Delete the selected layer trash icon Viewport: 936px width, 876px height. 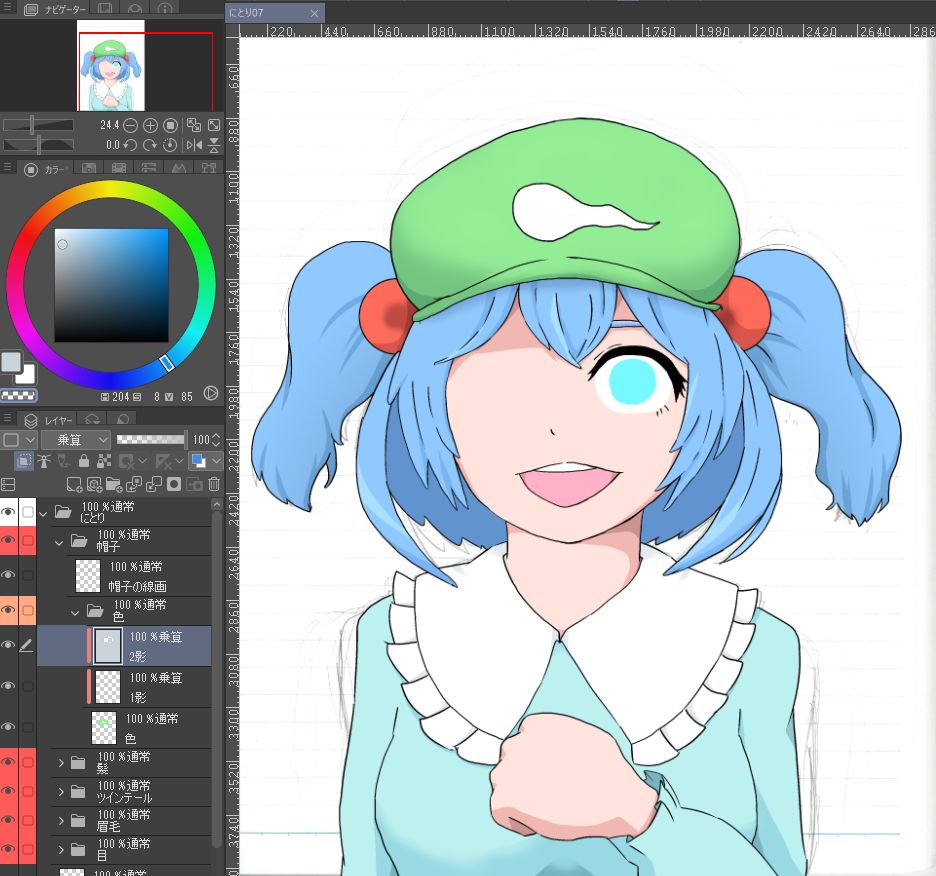pyautogui.click(x=214, y=484)
